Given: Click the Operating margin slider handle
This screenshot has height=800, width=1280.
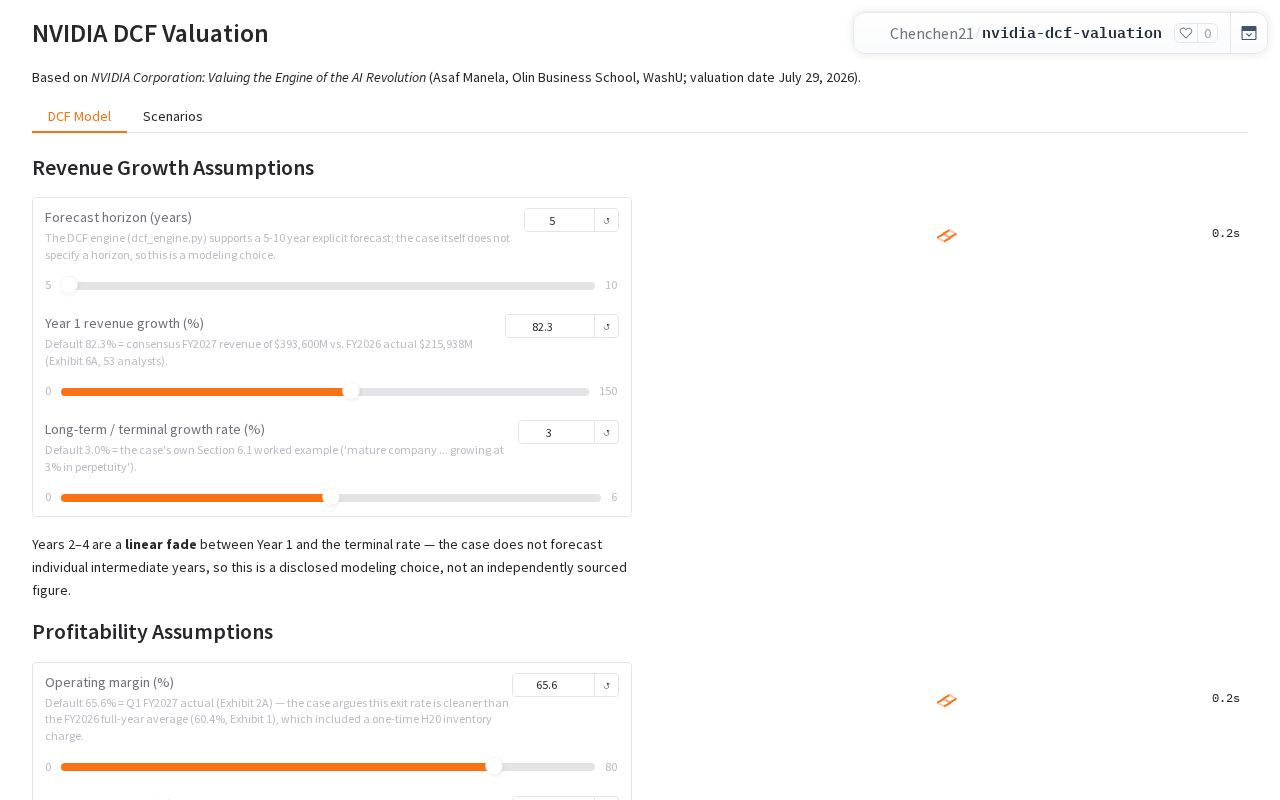Looking at the screenshot, I should pos(494,767).
